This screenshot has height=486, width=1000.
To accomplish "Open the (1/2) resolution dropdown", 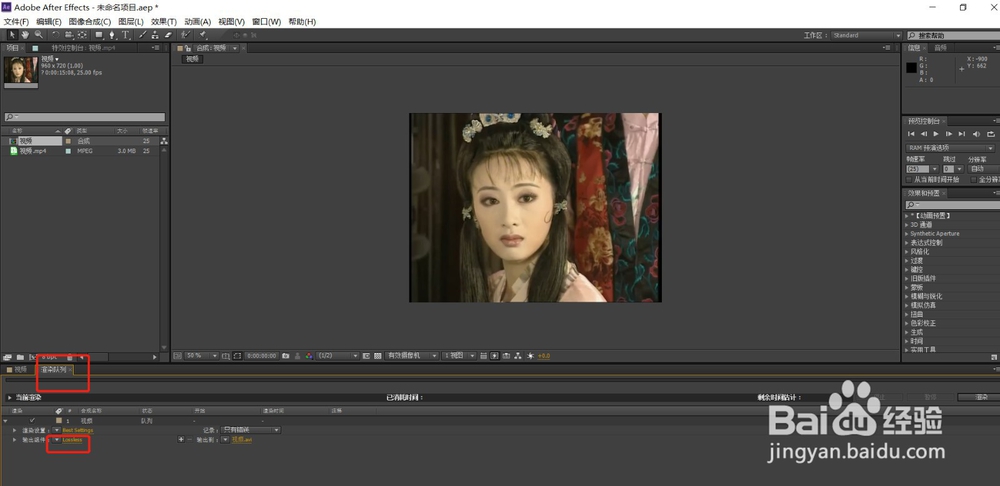I will click(x=339, y=356).
